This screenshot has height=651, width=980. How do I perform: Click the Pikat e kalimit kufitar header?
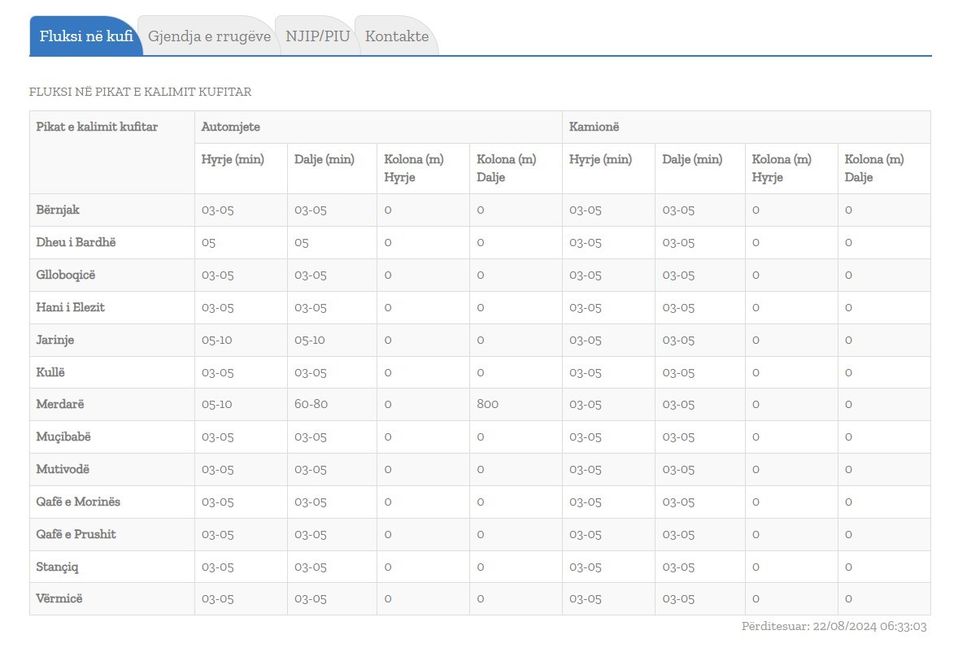click(97, 127)
